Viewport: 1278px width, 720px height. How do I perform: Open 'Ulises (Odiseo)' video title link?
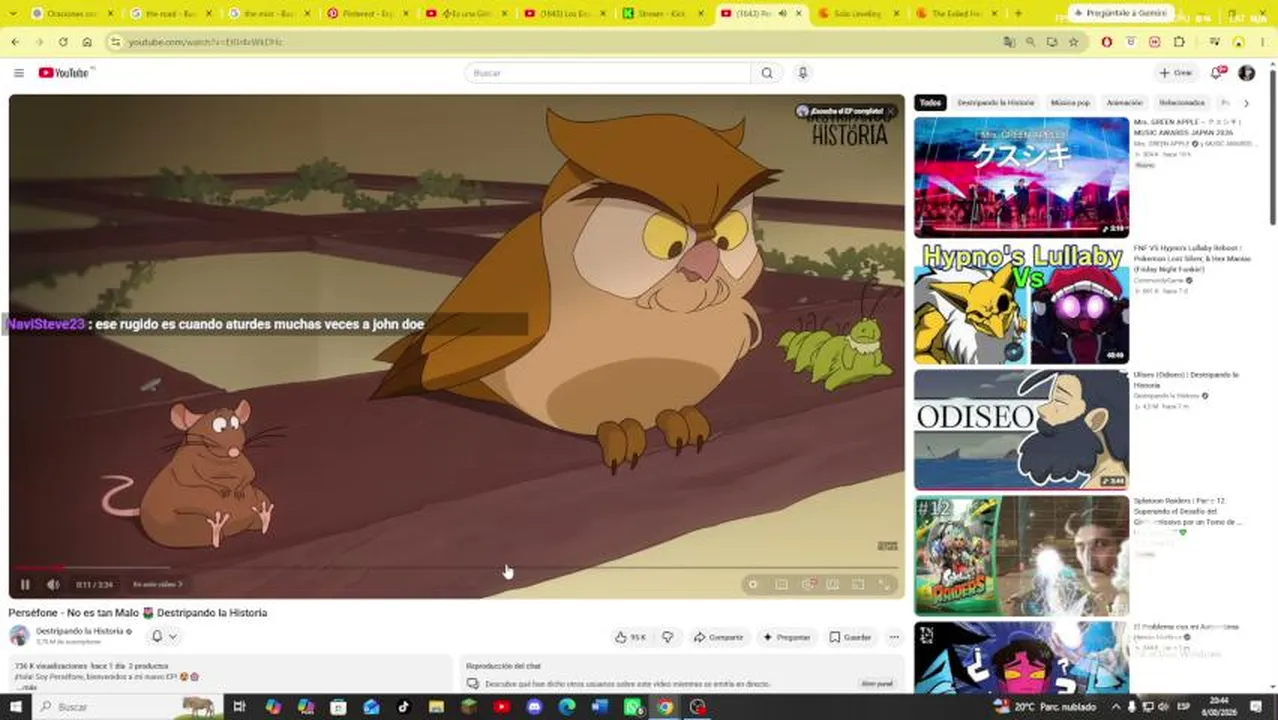1186,379
